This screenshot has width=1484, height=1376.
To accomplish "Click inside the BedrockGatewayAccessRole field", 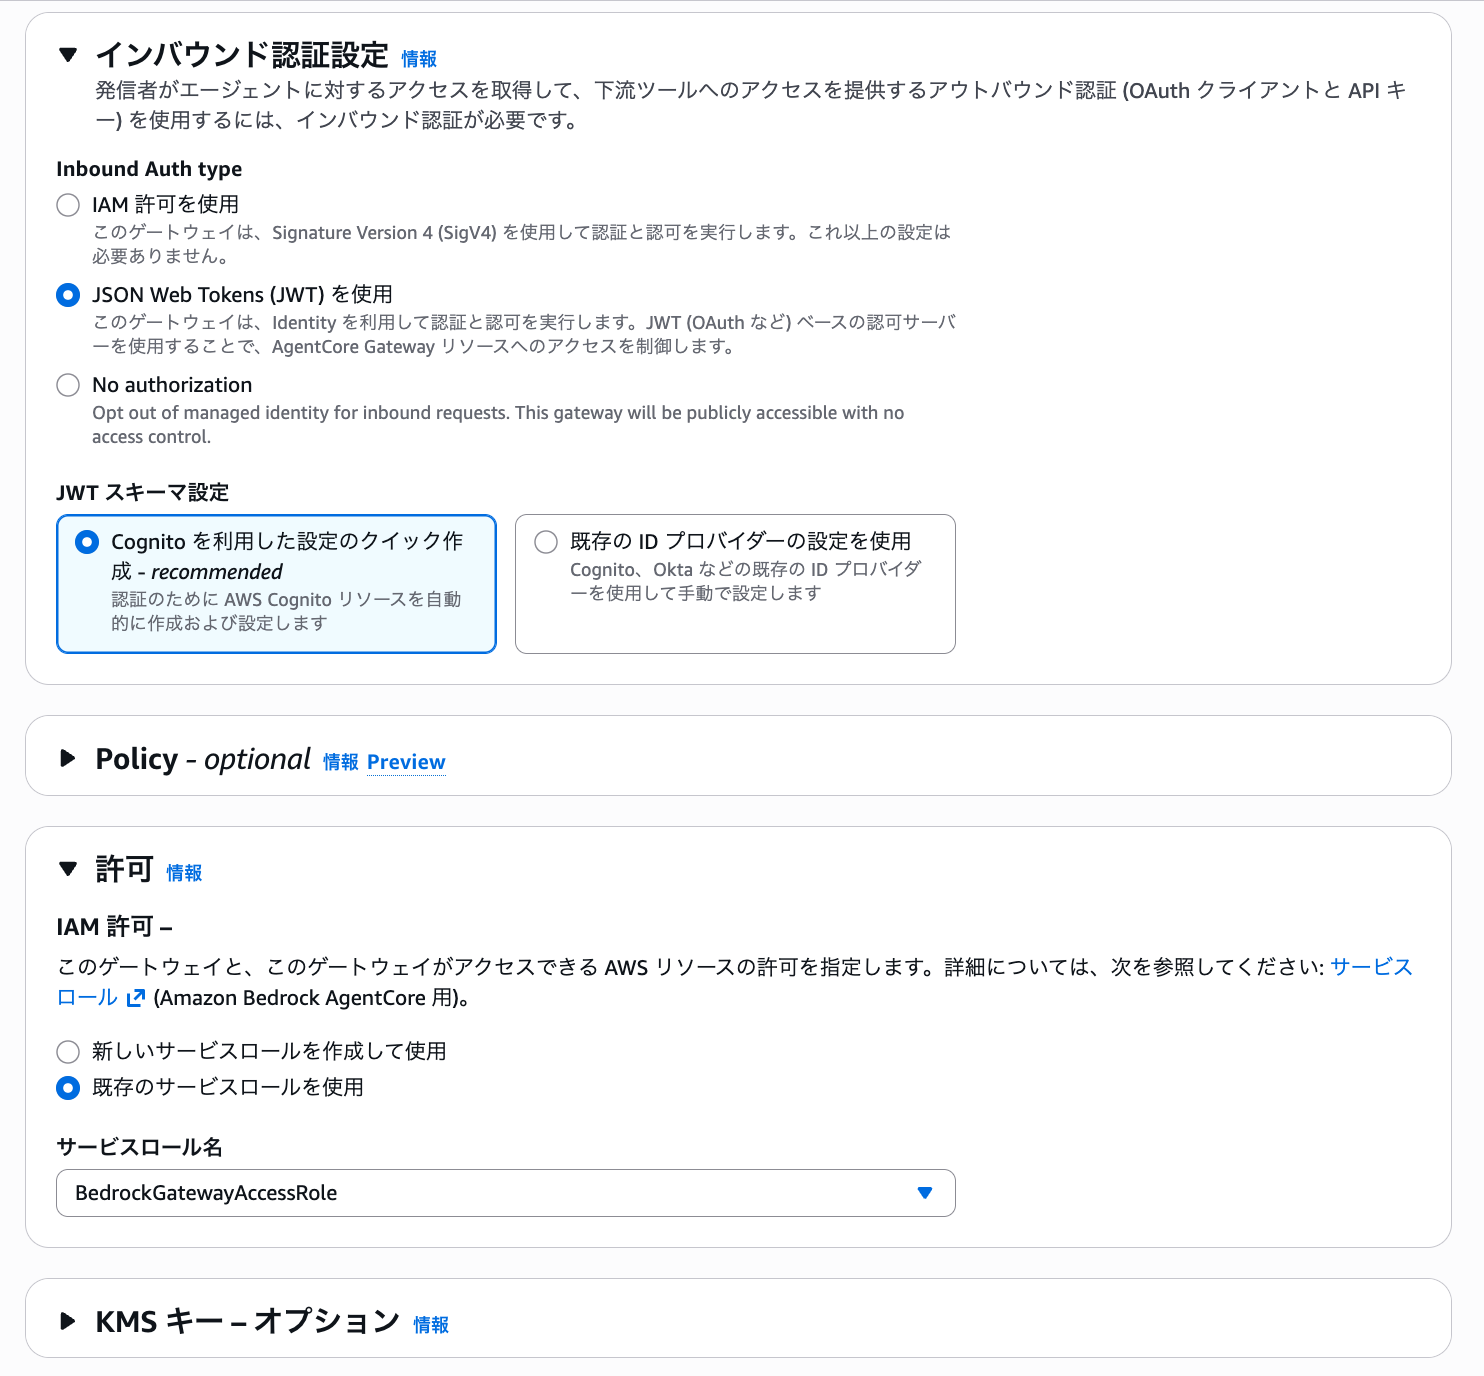I will [400, 1192].
